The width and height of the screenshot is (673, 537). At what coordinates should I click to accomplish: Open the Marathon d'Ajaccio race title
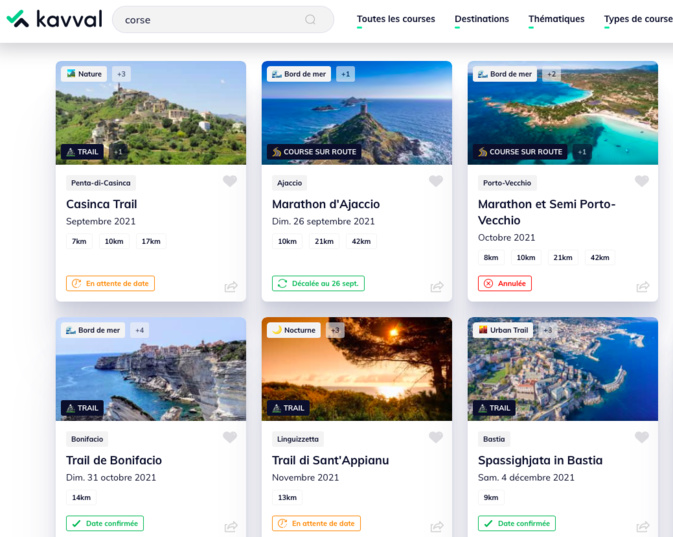326,204
